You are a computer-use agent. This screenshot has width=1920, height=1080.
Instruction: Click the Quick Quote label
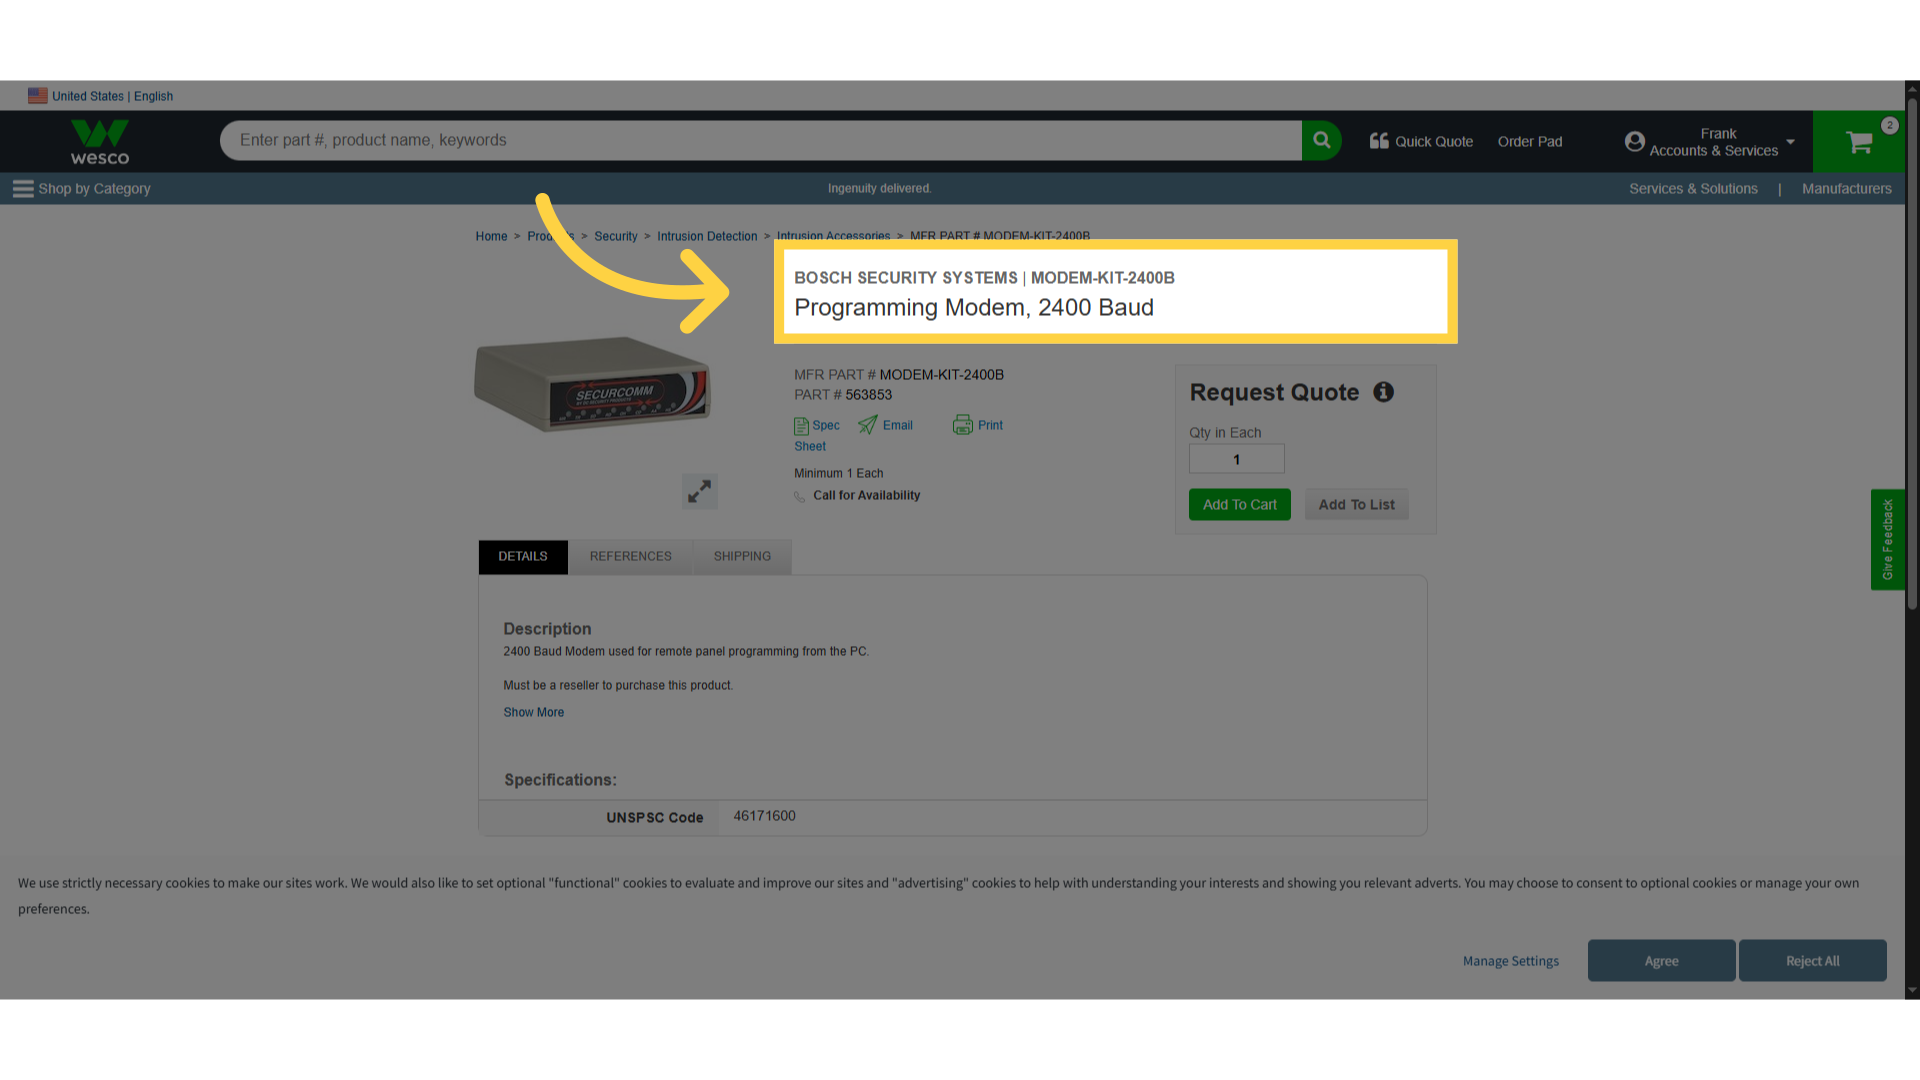coord(1433,142)
